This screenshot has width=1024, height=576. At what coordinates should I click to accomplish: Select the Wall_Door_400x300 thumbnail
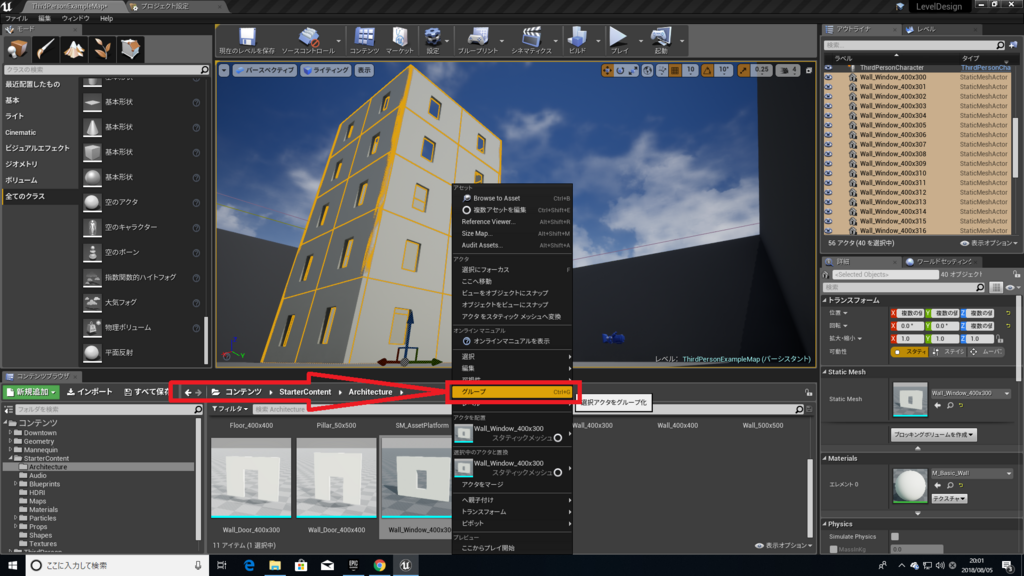(251, 479)
